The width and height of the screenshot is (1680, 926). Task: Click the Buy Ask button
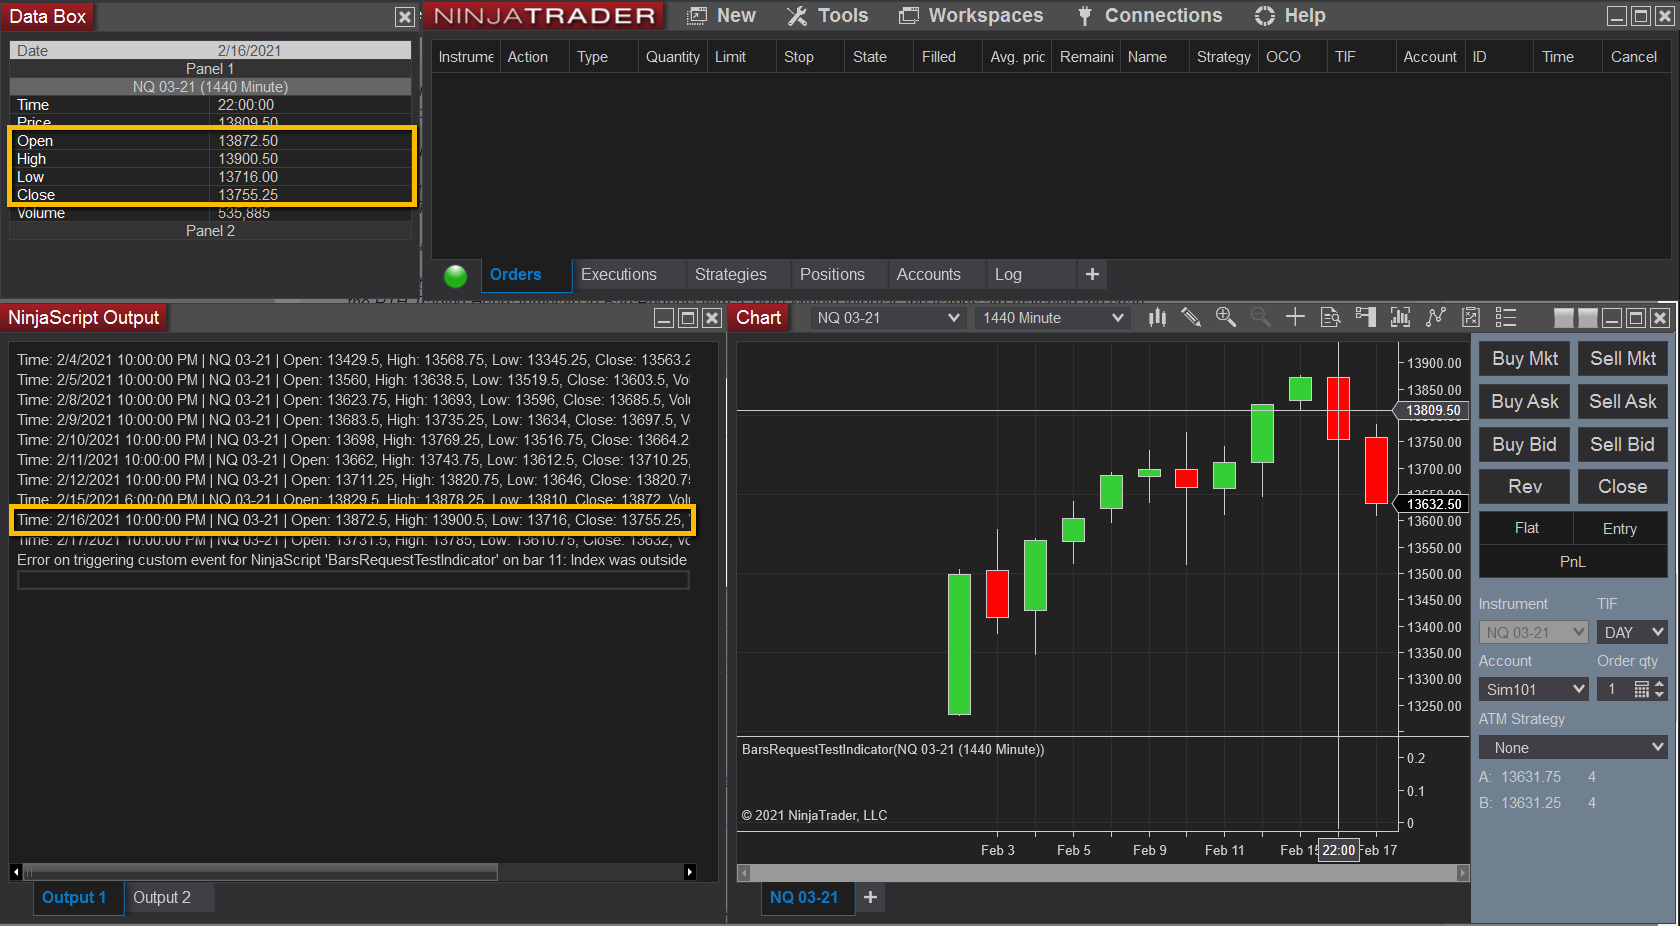point(1525,402)
